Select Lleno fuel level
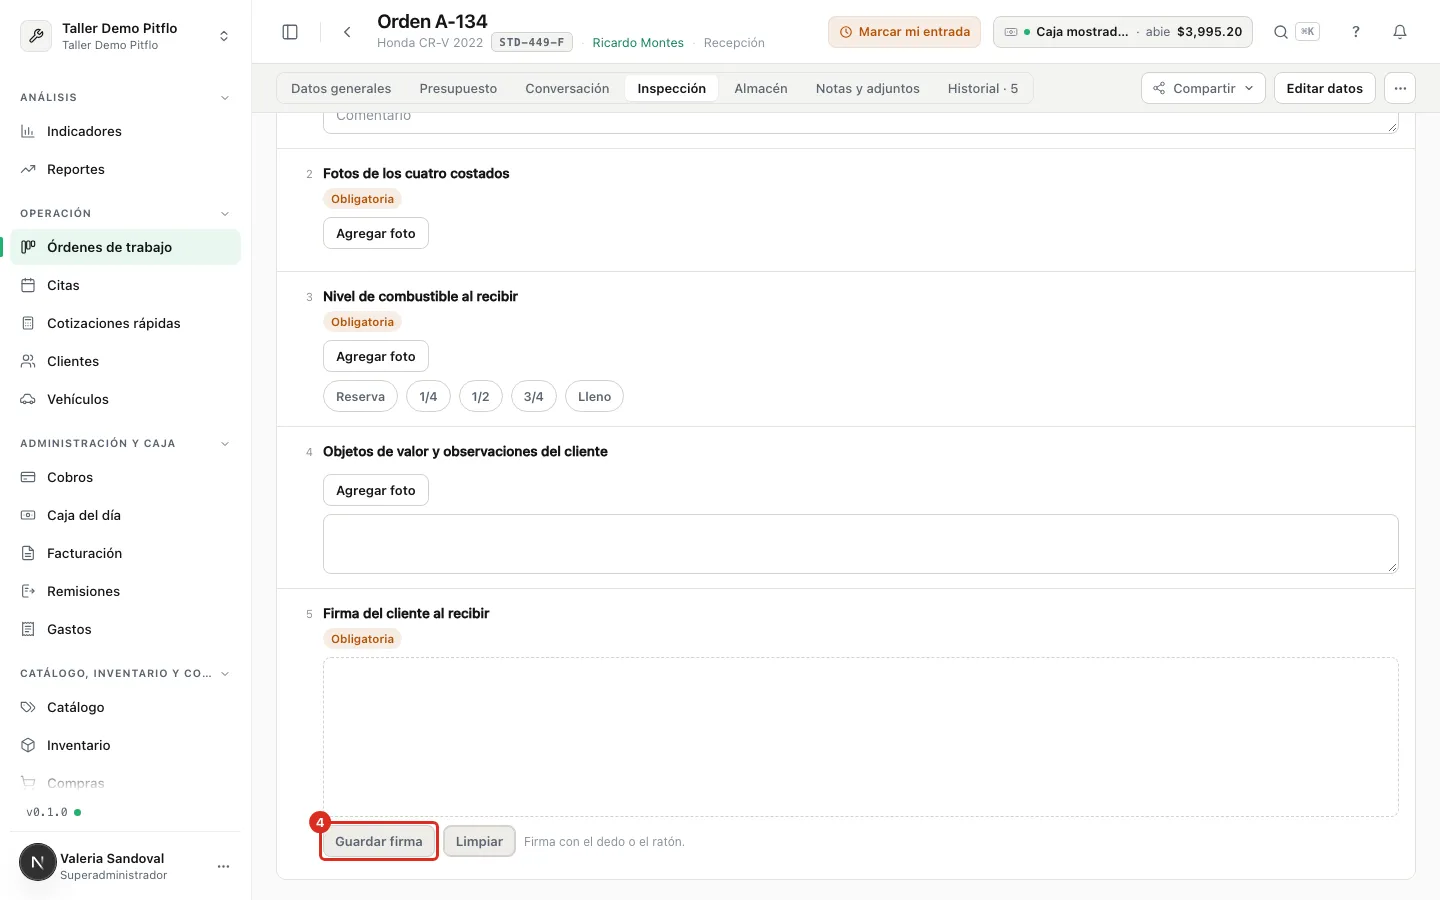Viewport: 1440px width, 900px height. pos(594,396)
